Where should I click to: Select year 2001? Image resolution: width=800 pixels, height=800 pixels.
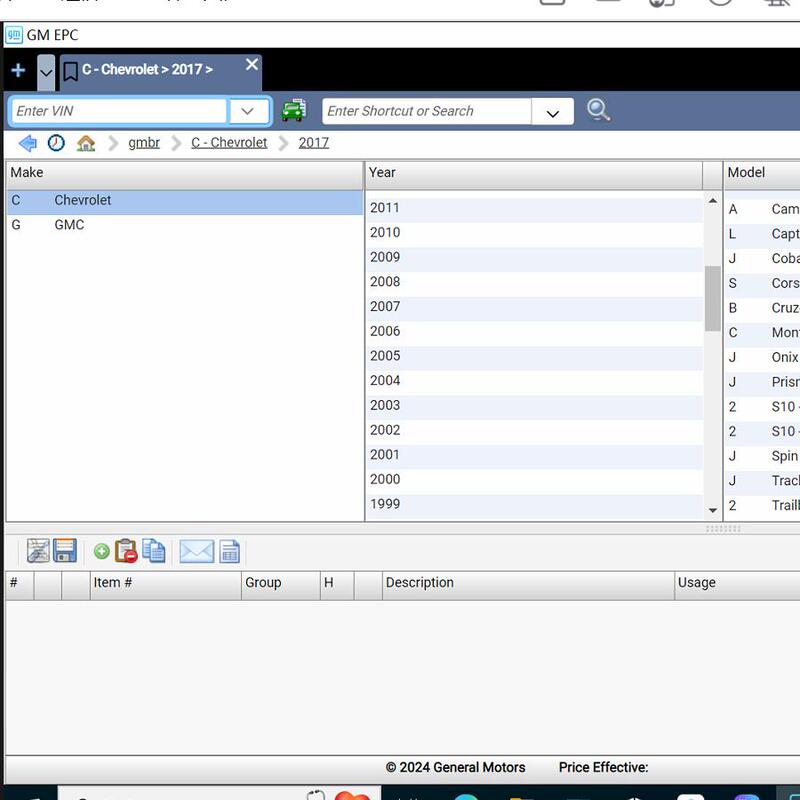(535, 455)
